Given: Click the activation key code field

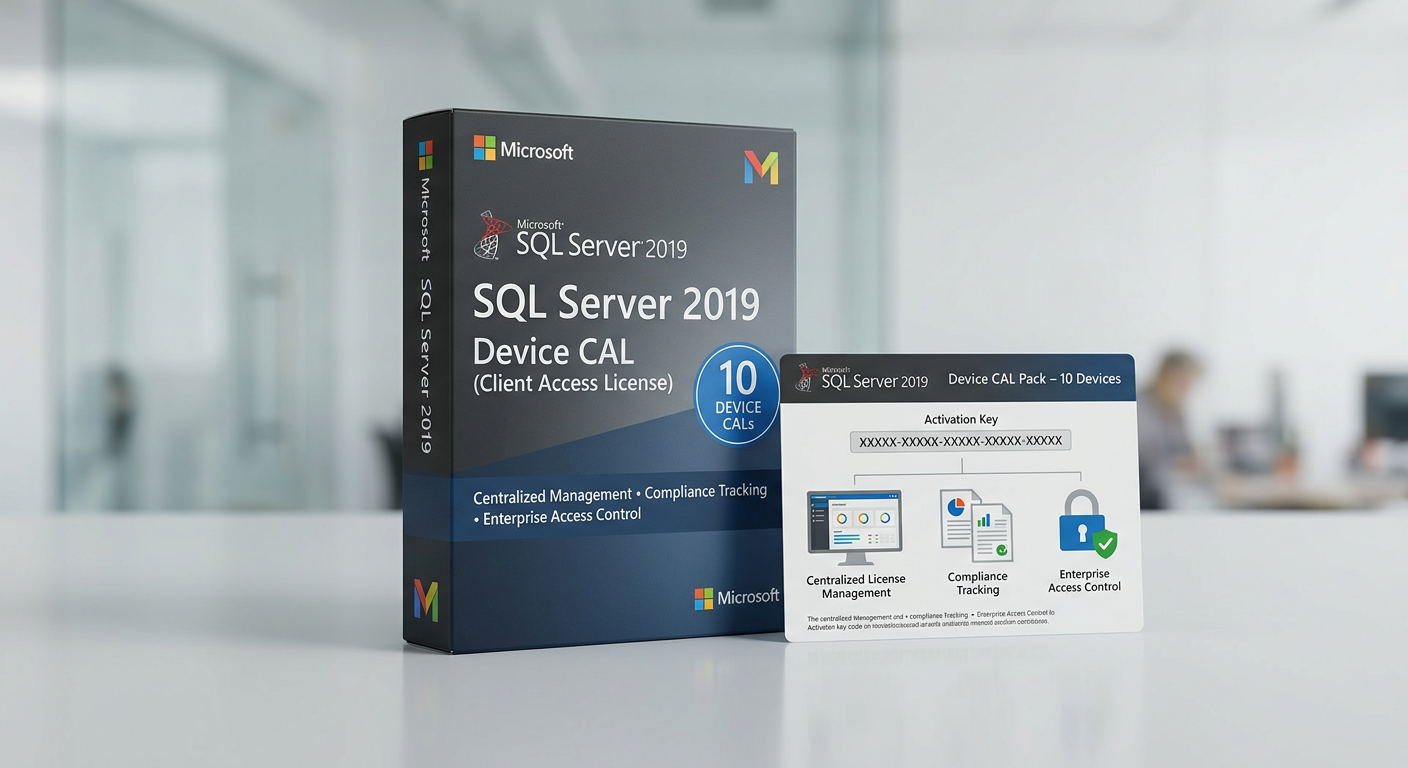Looking at the screenshot, I should pos(960,441).
